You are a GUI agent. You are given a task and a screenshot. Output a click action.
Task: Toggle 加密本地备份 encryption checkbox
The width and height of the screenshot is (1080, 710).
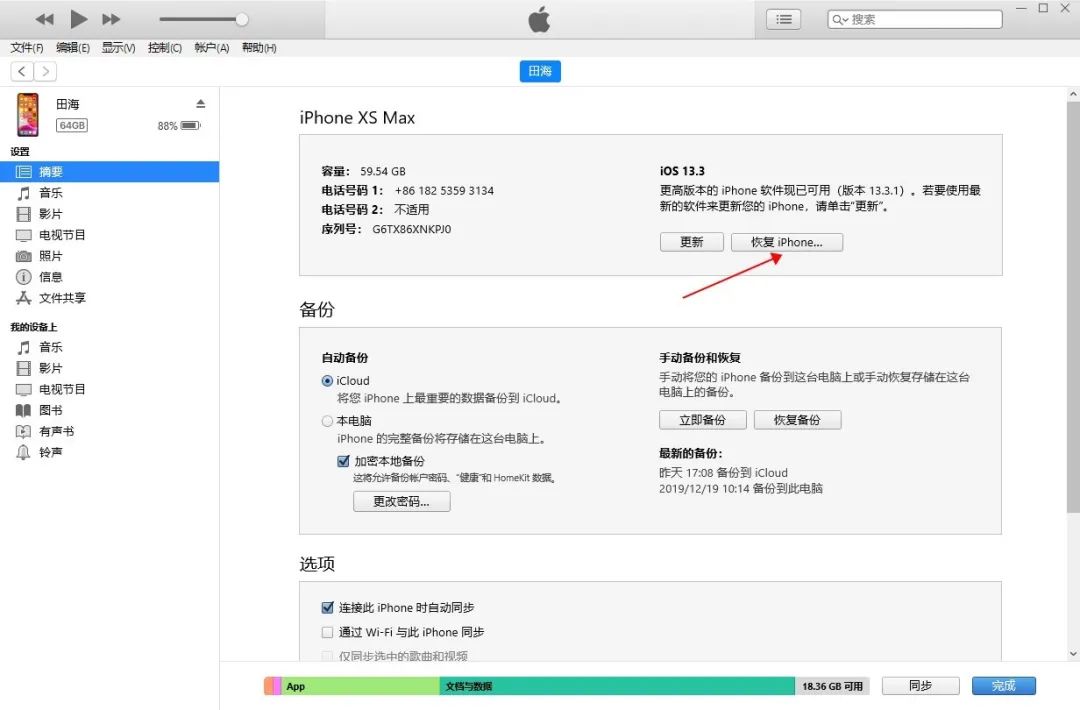coord(343,461)
